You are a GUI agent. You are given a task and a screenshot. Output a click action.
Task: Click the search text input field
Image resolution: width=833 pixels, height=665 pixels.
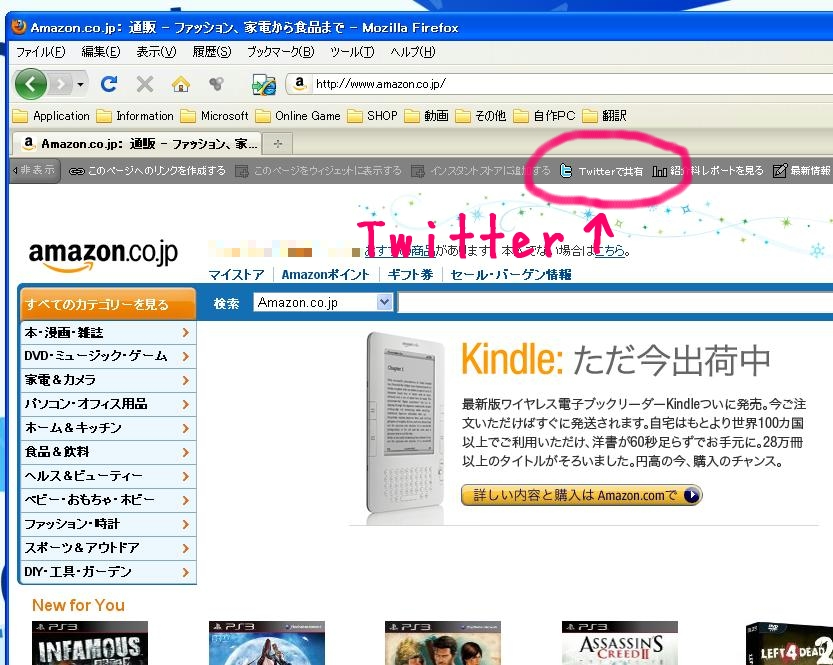[x=615, y=303]
